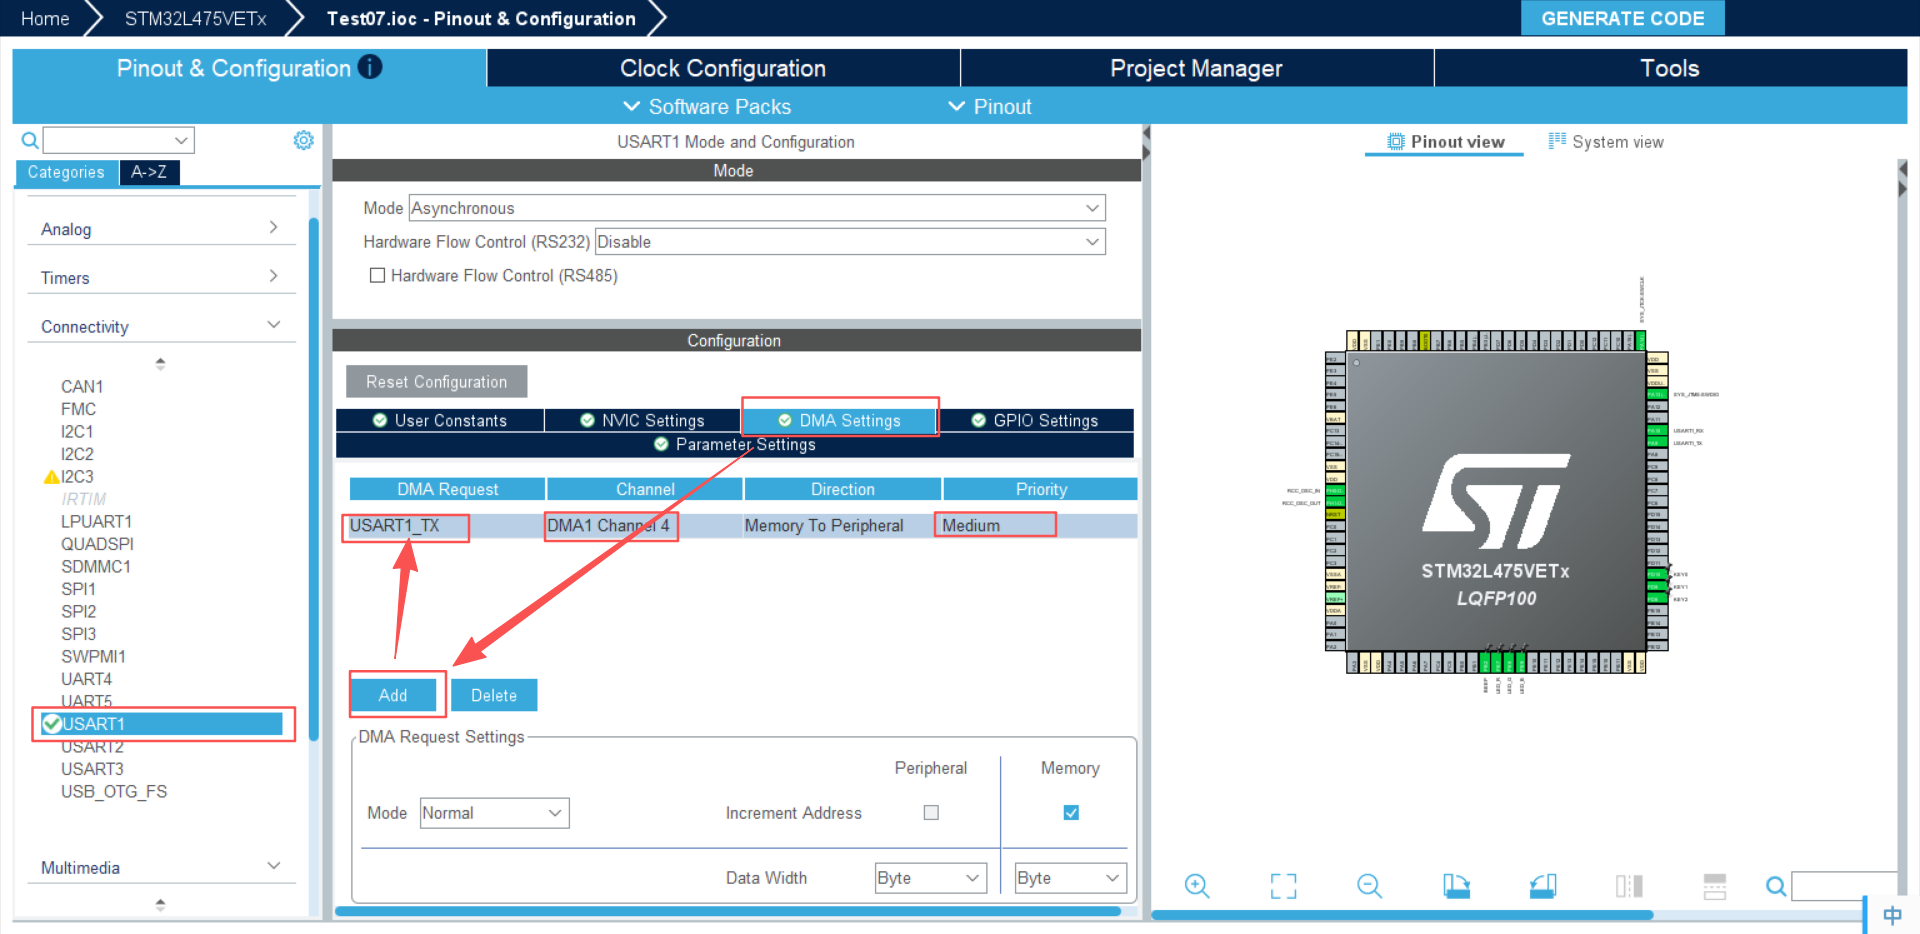The width and height of the screenshot is (1920, 934).
Task: Click Reset Configuration button
Action: point(436,381)
